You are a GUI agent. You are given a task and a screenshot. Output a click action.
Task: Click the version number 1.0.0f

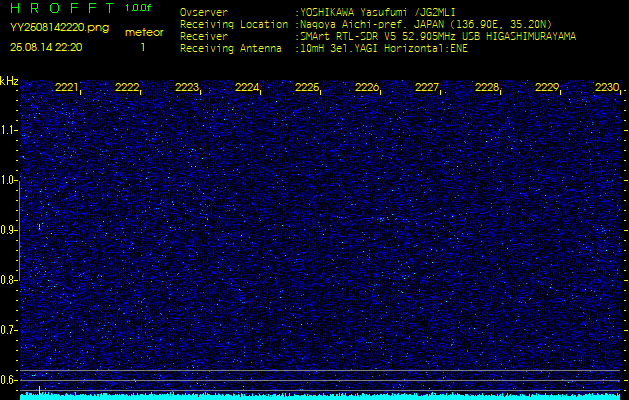click(138, 8)
